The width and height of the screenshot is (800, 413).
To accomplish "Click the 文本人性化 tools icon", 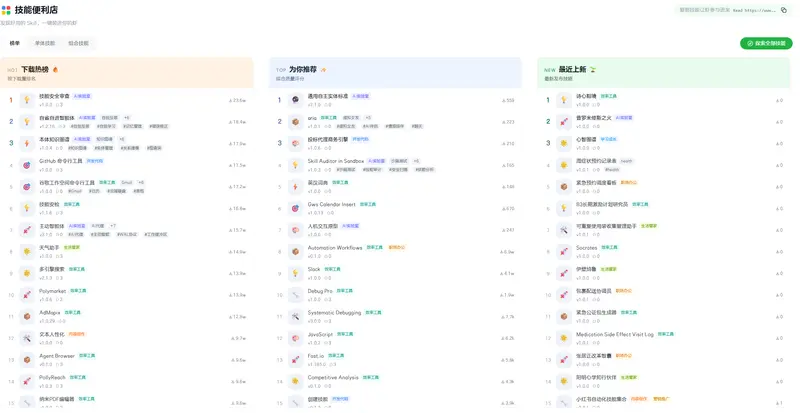I will (x=27, y=338).
